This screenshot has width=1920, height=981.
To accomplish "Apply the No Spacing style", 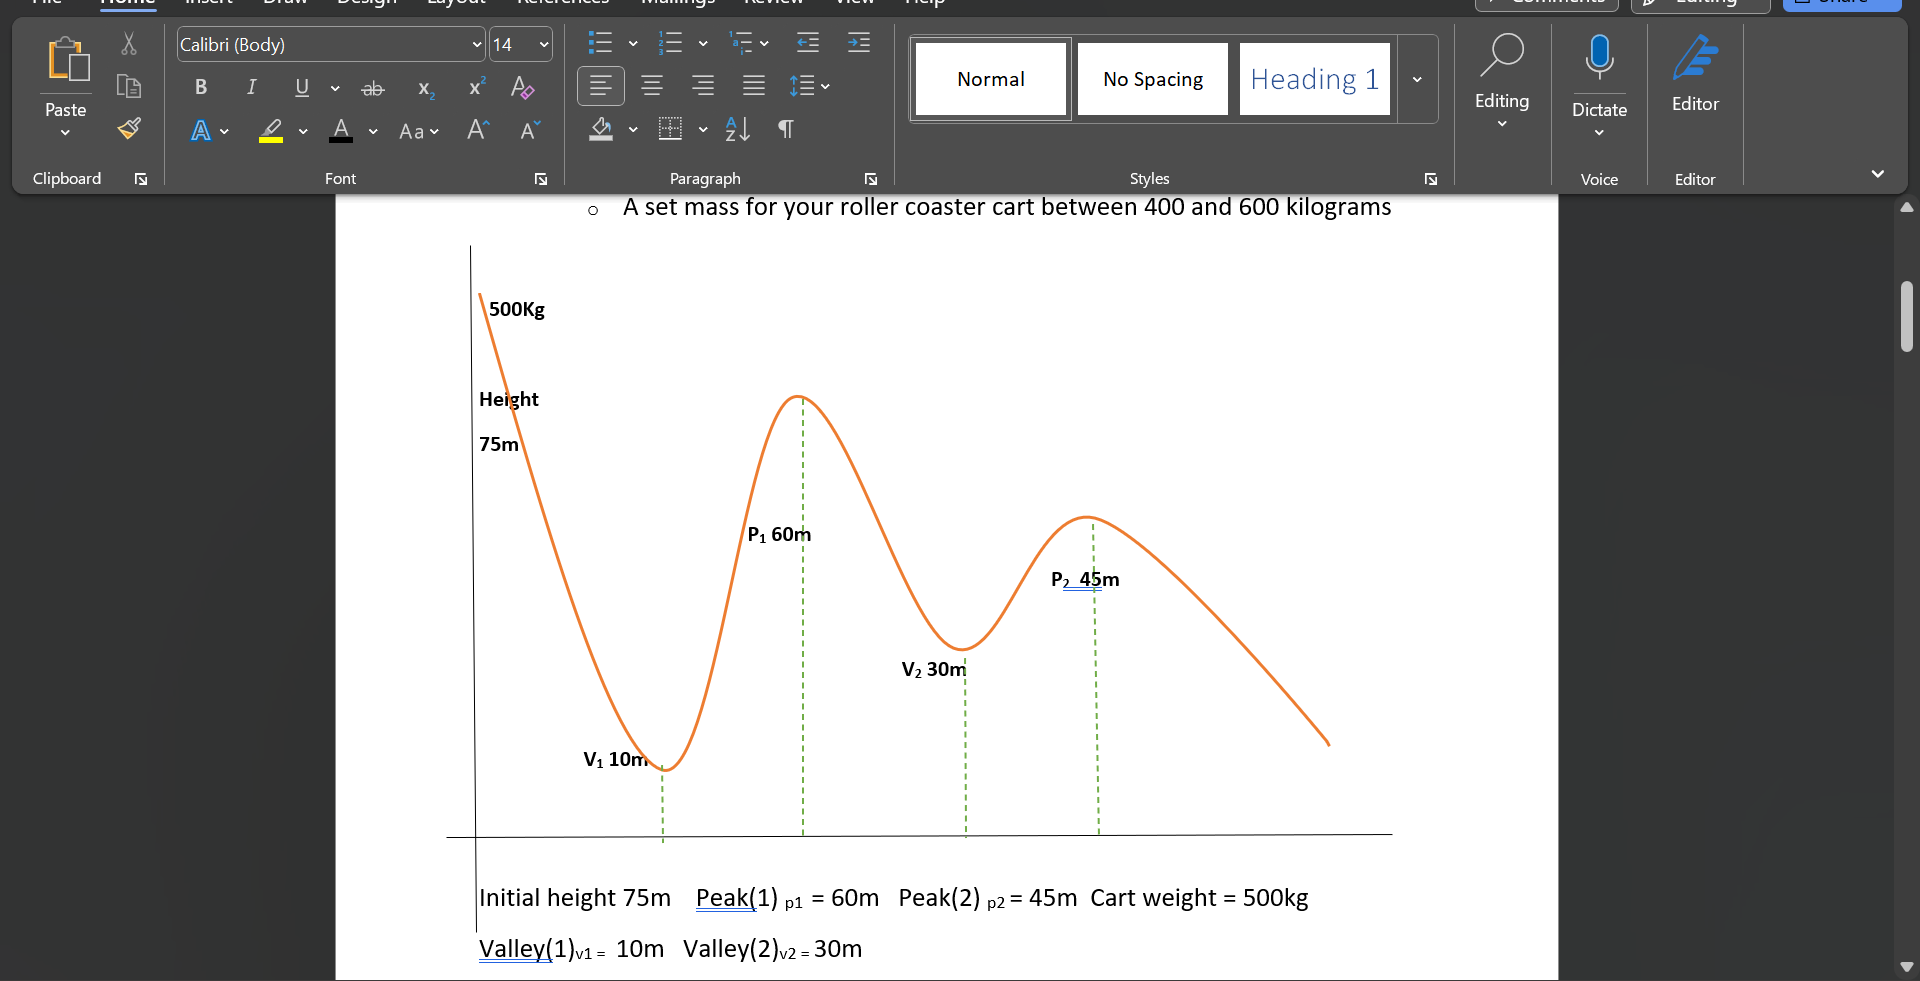I will point(1152,79).
